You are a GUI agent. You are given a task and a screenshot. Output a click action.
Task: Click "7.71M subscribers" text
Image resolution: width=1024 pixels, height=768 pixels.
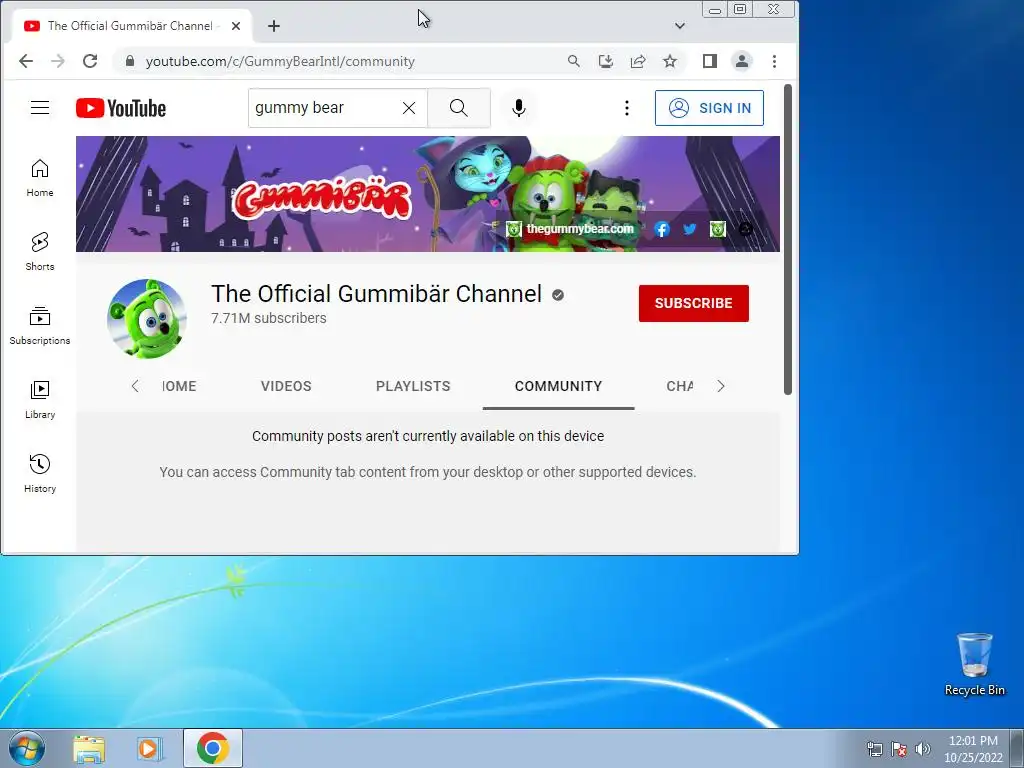[x=268, y=318]
